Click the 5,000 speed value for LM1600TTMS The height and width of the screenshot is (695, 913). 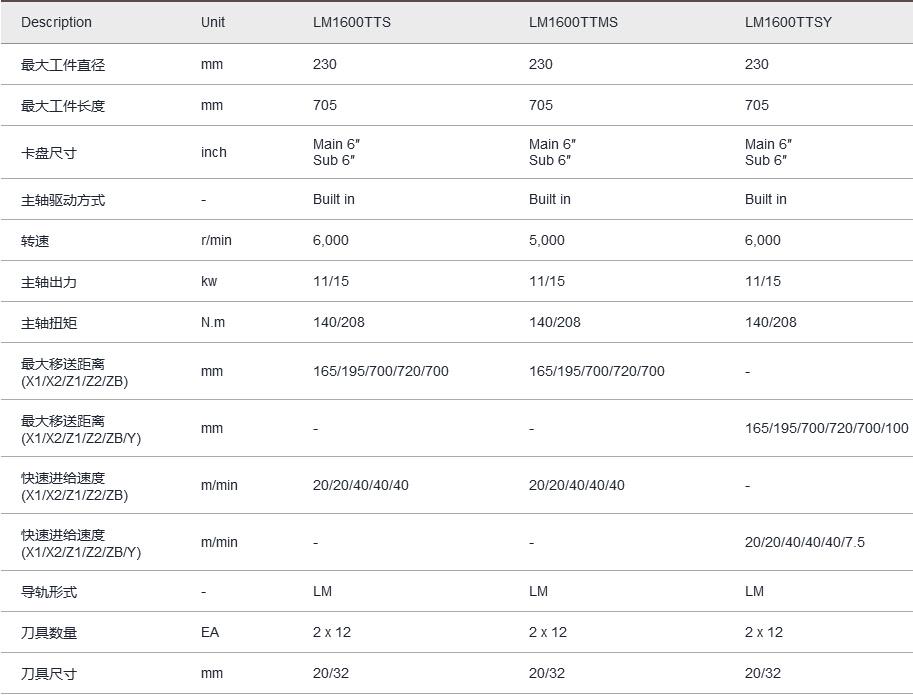547,240
